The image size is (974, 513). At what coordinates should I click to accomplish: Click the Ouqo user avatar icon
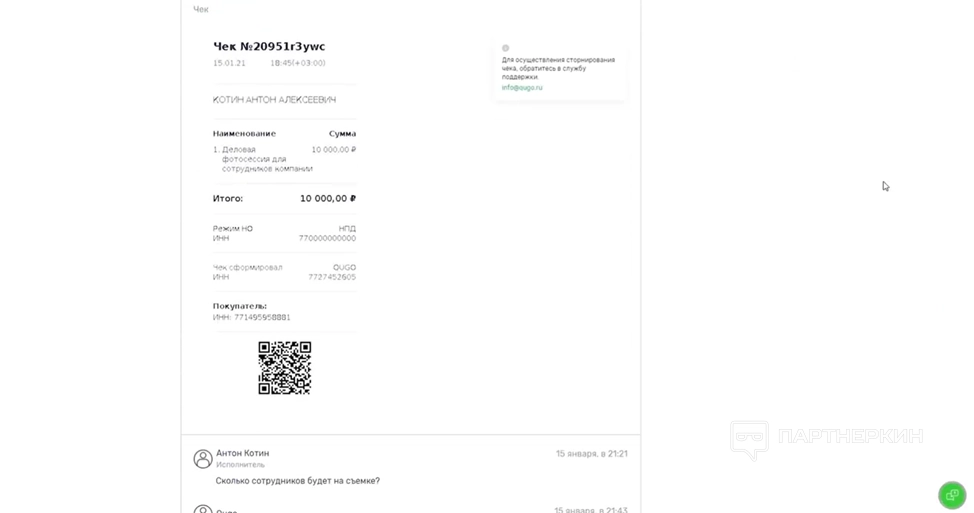203,509
